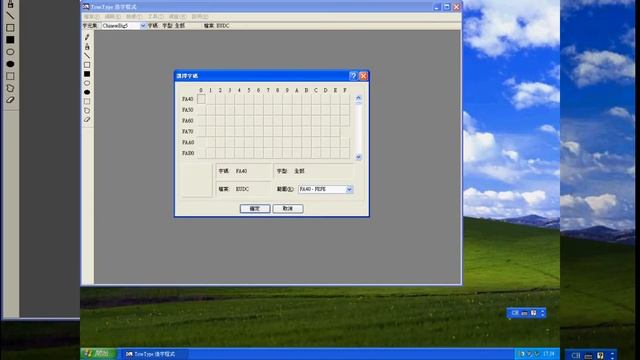The height and width of the screenshot is (360, 640).
Task: Click the 字型 全部 value in dialog
Action: tap(299, 171)
